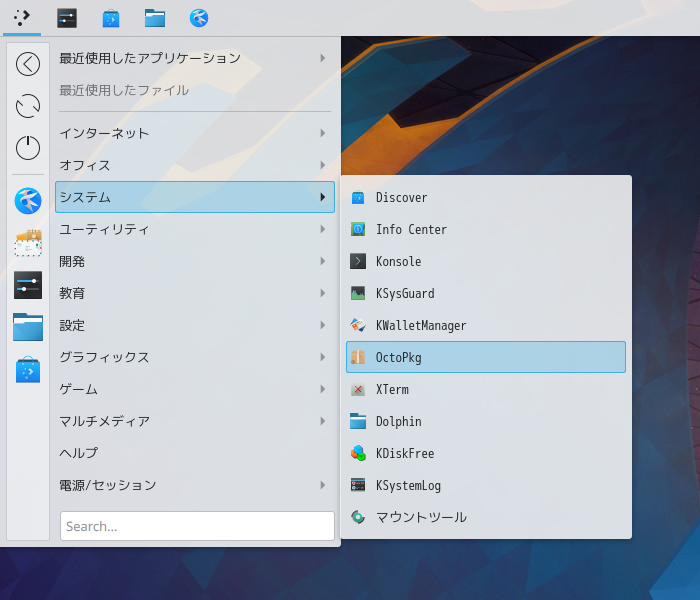Click the Info Center icon in submenu
The image size is (700, 600).
pyautogui.click(x=358, y=229)
